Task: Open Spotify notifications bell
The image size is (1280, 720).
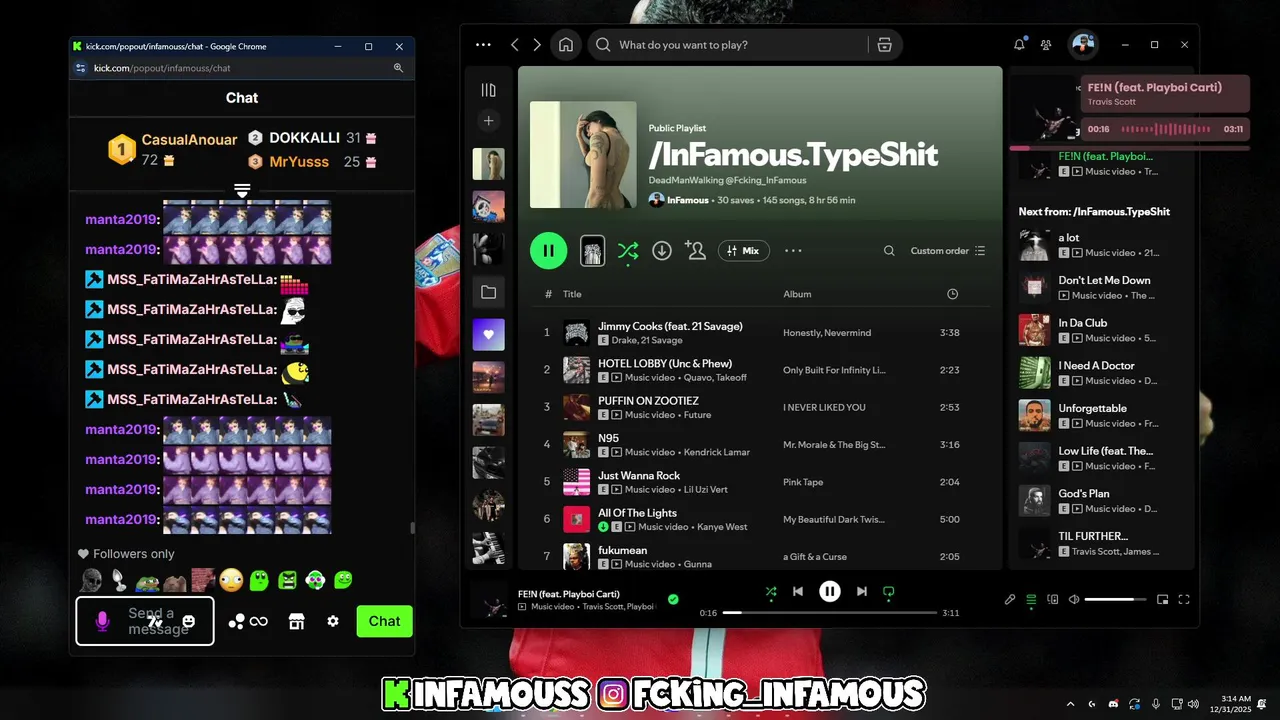Action: coord(1019,45)
